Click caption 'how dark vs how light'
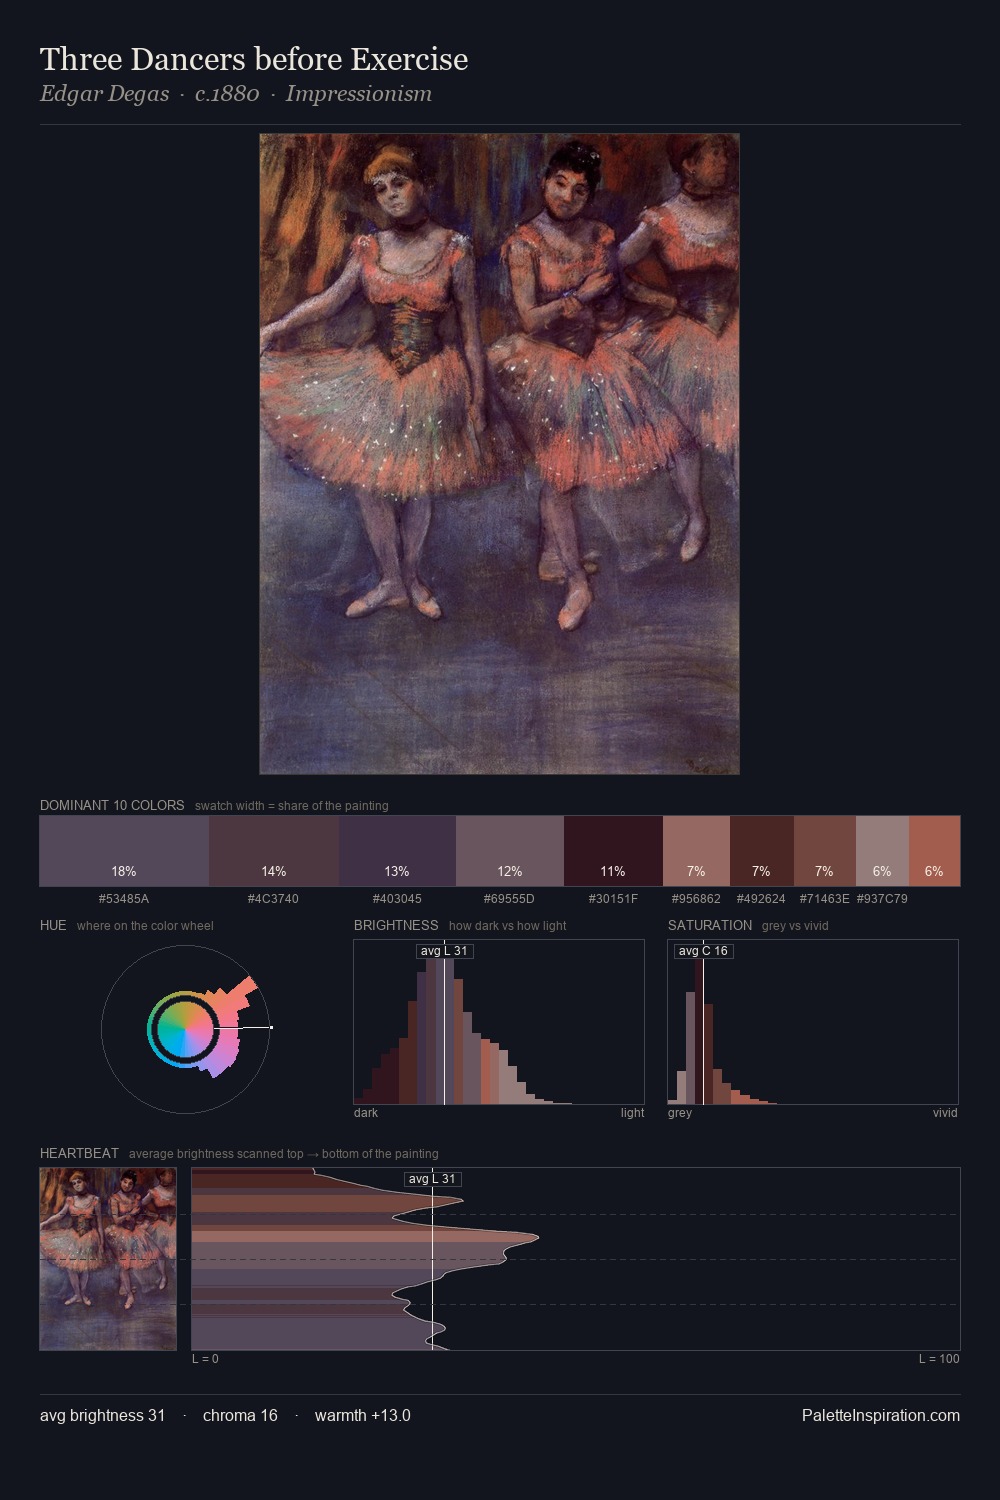This screenshot has width=1000, height=1500. tap(508, 926)
